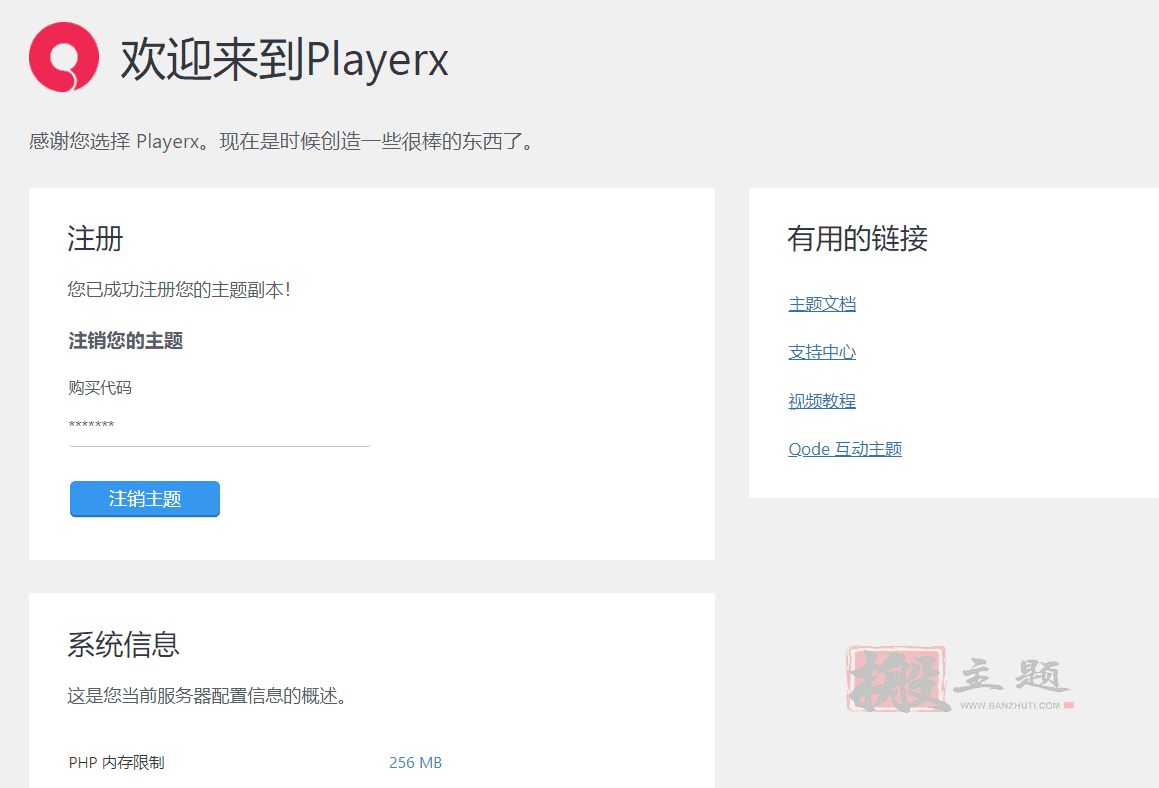Click the 有用的链接 heading

(x=857, y=239)
